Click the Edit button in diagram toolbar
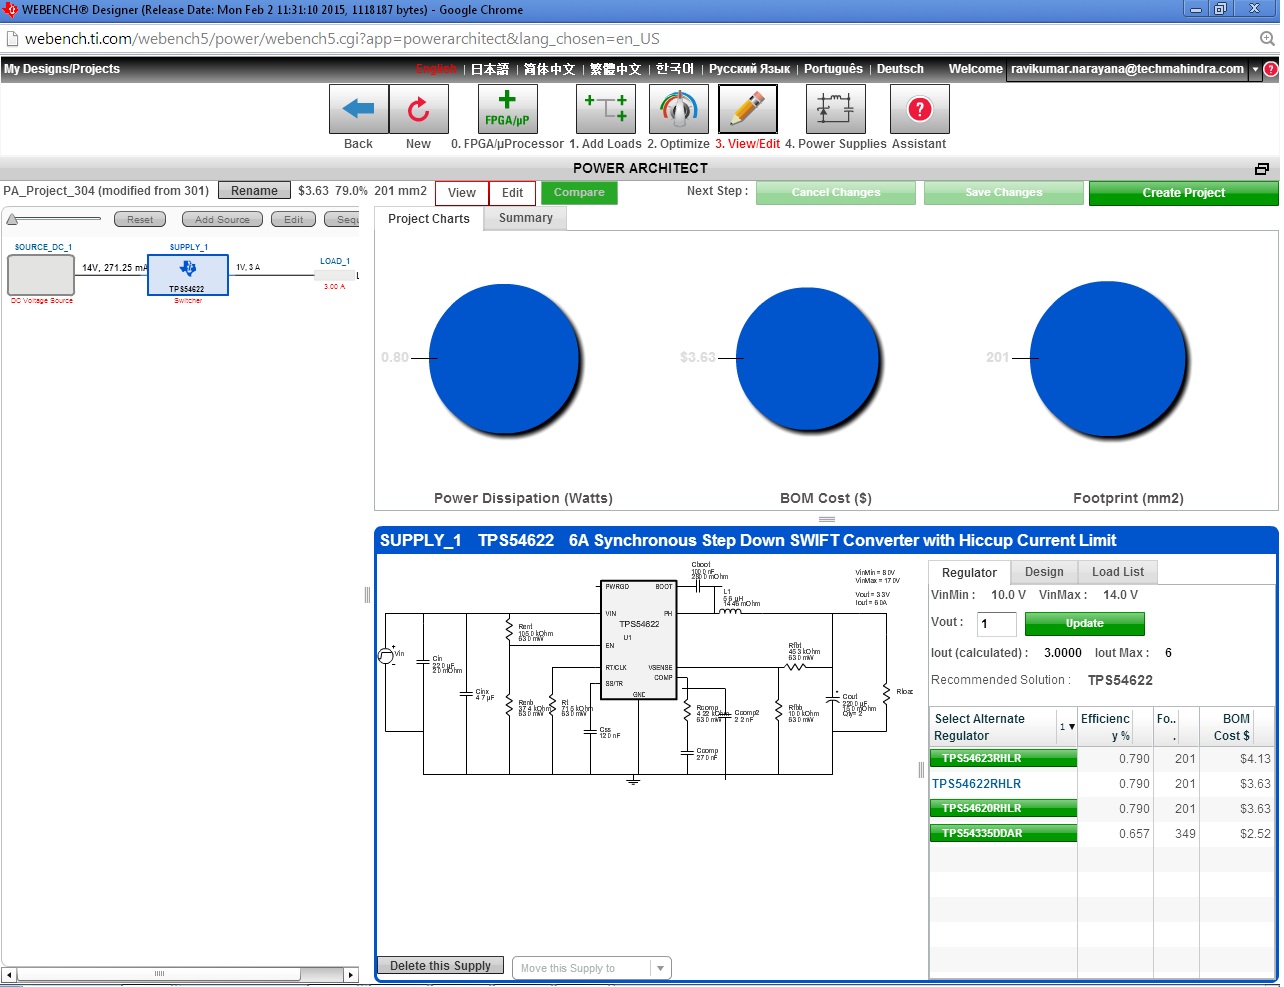 pos(294,220)
